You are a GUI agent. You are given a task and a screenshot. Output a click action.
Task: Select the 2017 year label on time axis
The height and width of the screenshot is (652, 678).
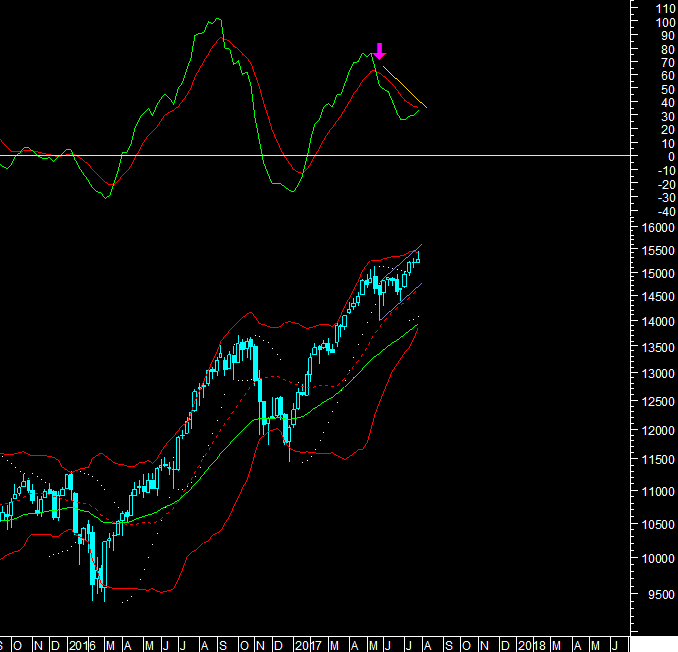(308, 646)
